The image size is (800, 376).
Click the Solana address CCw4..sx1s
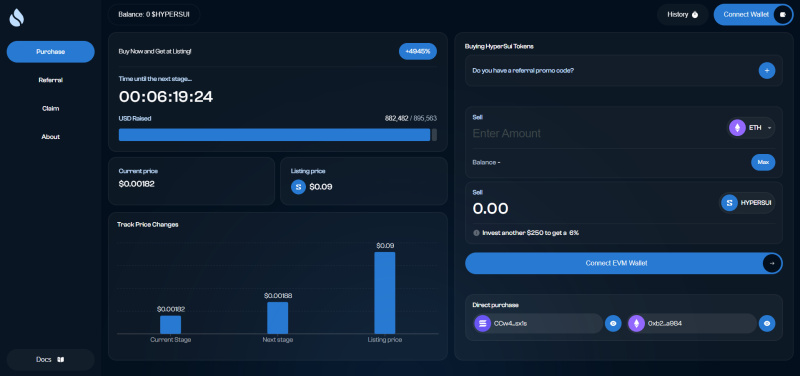click(x=510, y=323)
